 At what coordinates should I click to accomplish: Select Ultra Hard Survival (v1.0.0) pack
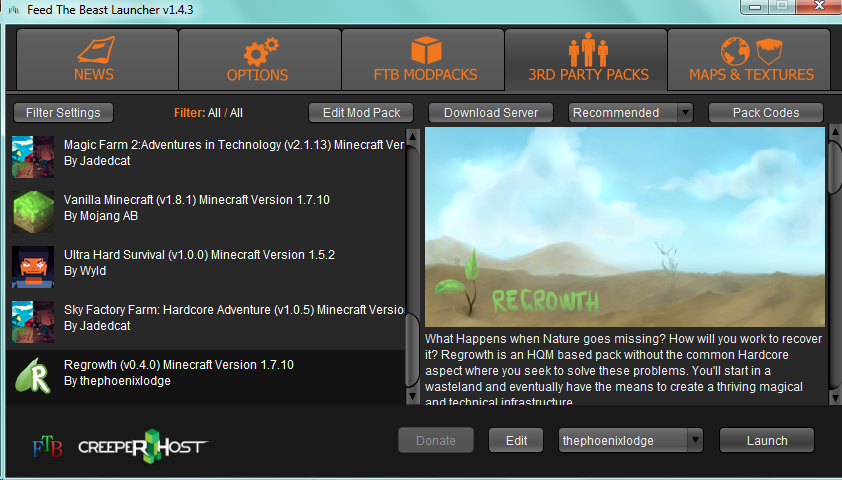tap(206, 267)
